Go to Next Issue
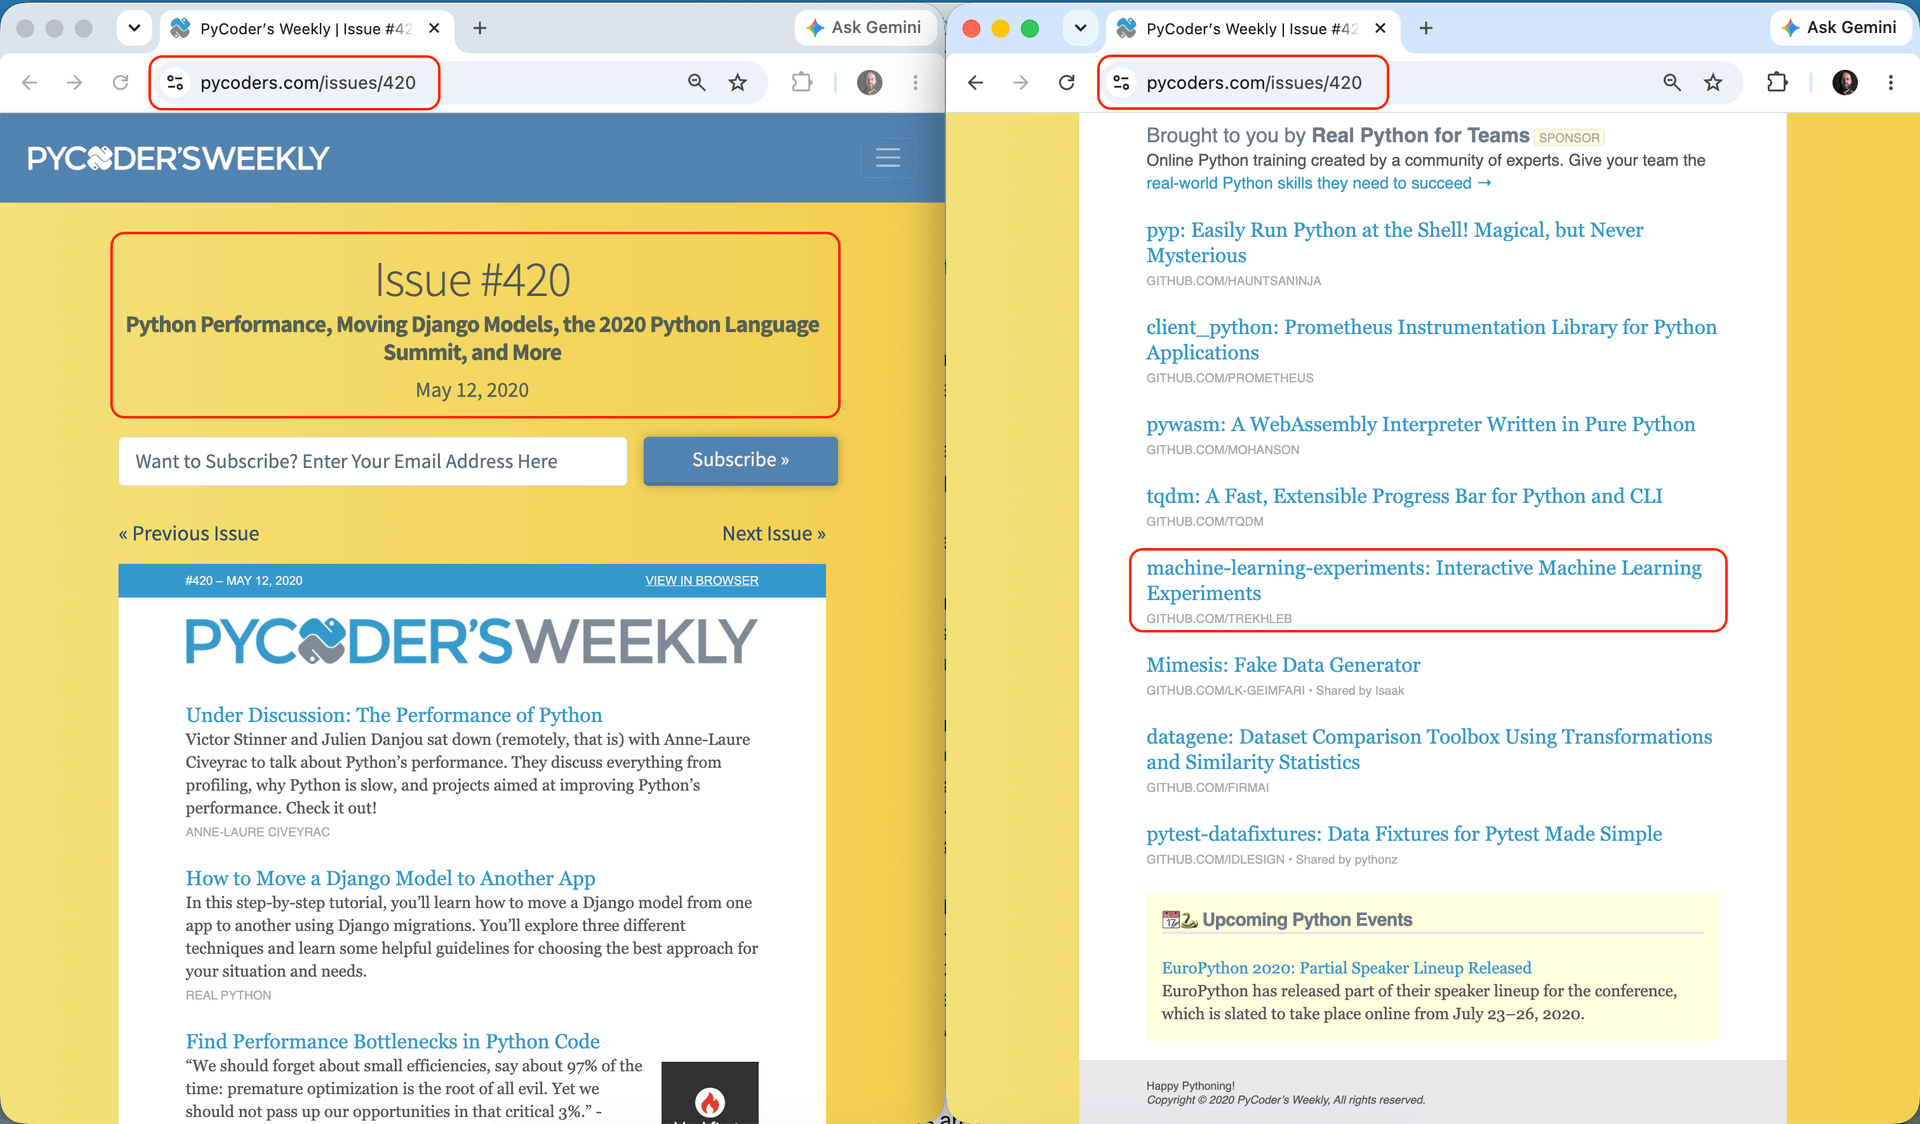Image resolution: width=1920 pixels, height=1124 pixels. (x=774, y=534)
